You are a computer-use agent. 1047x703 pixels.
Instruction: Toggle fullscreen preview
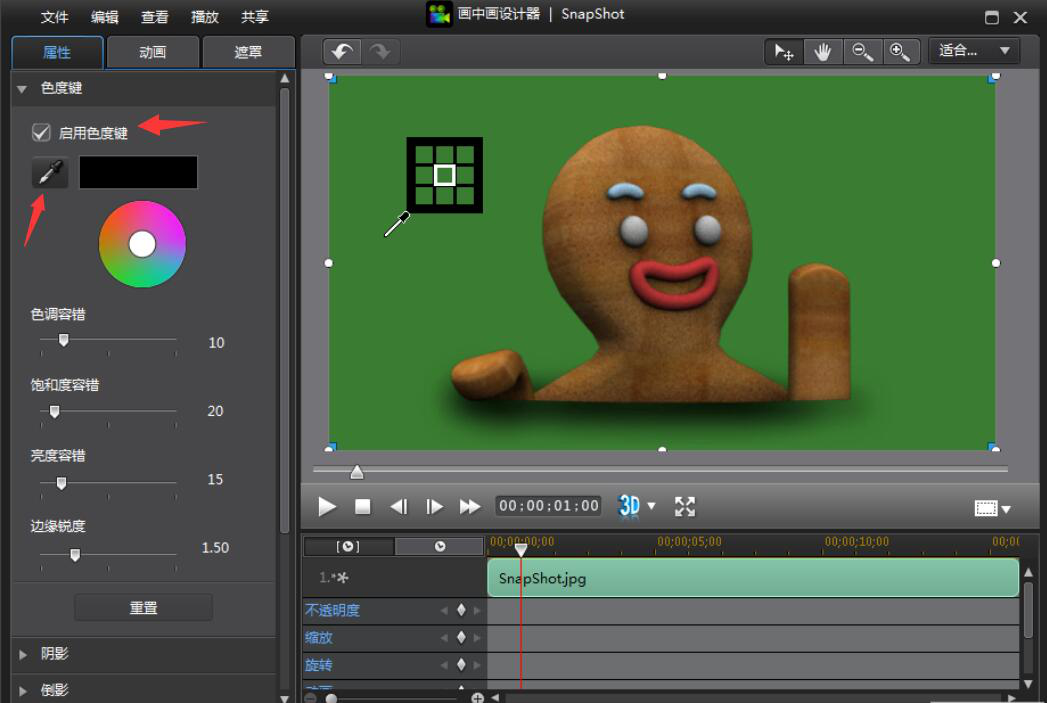(685, 506)
